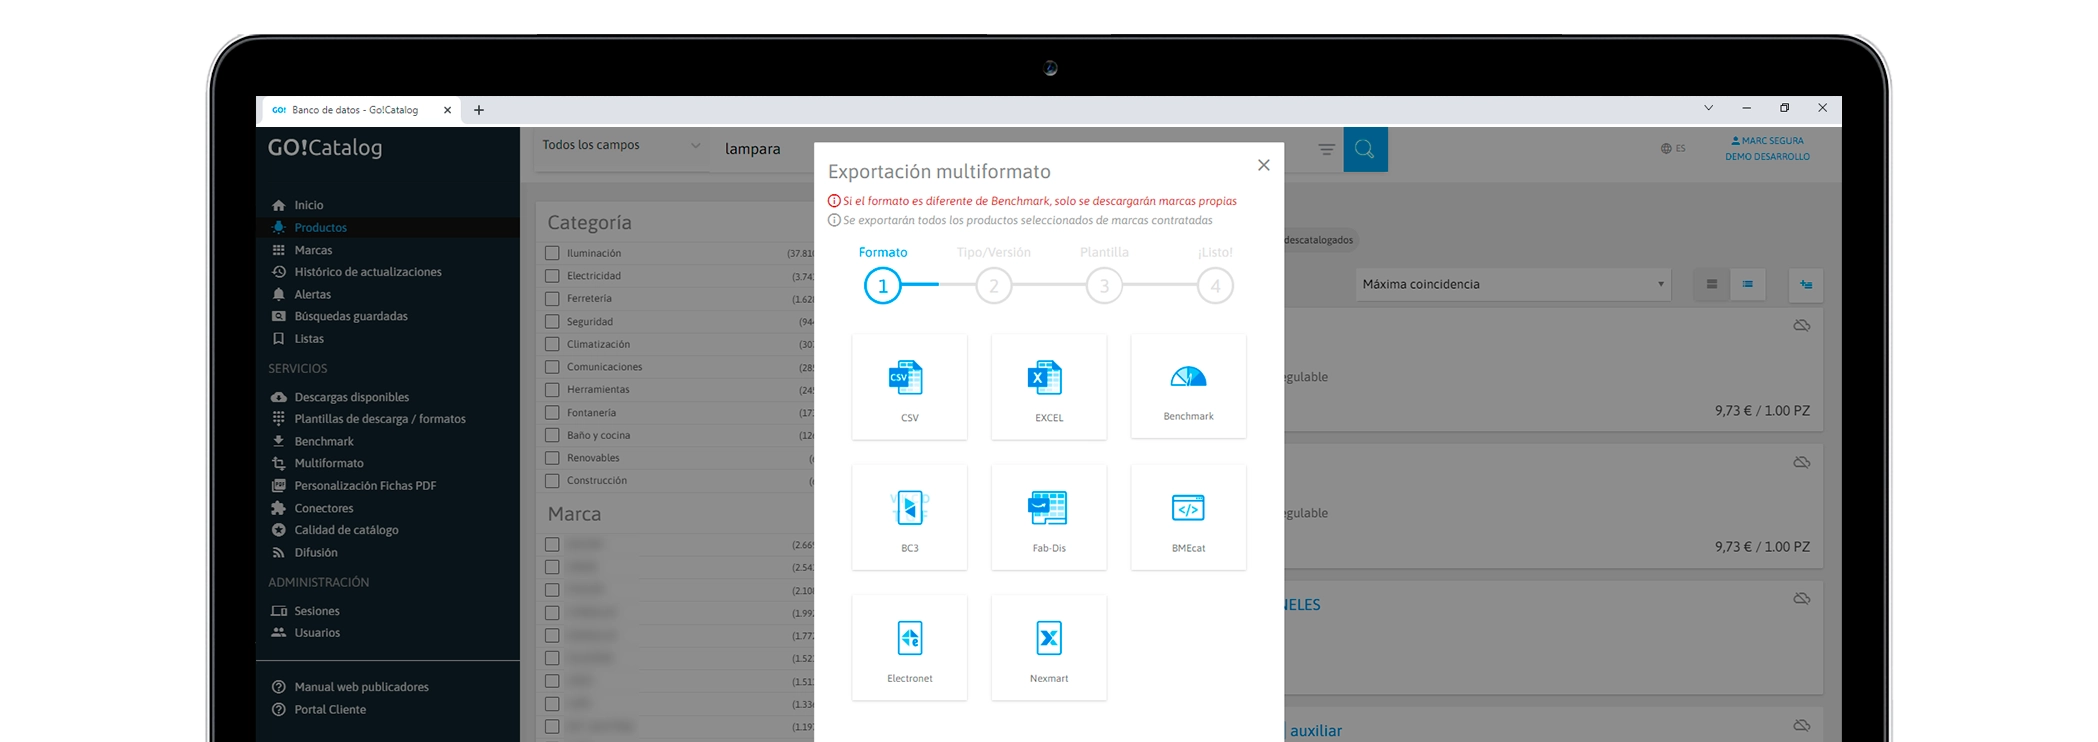
Task: Click the blue search magnifier button
Action: [x=1365, y=149]
